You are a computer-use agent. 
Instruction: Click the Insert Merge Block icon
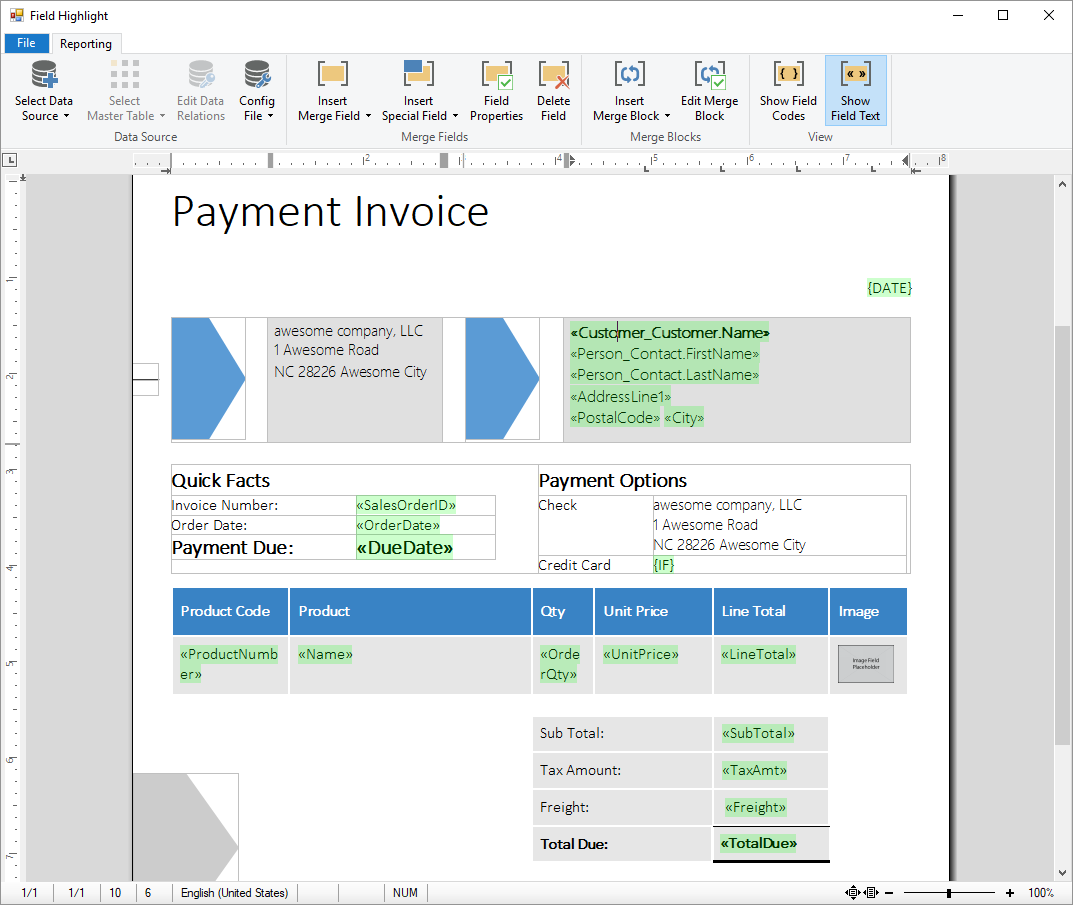(629, 76)
